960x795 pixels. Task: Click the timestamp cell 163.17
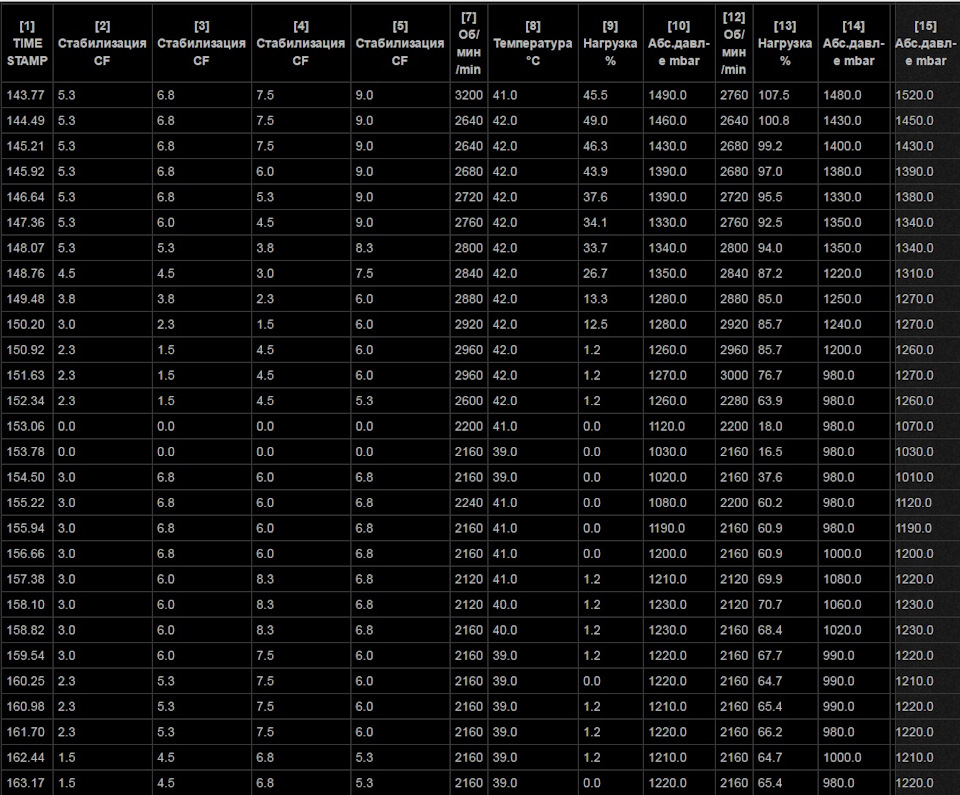tap(26, 783)
